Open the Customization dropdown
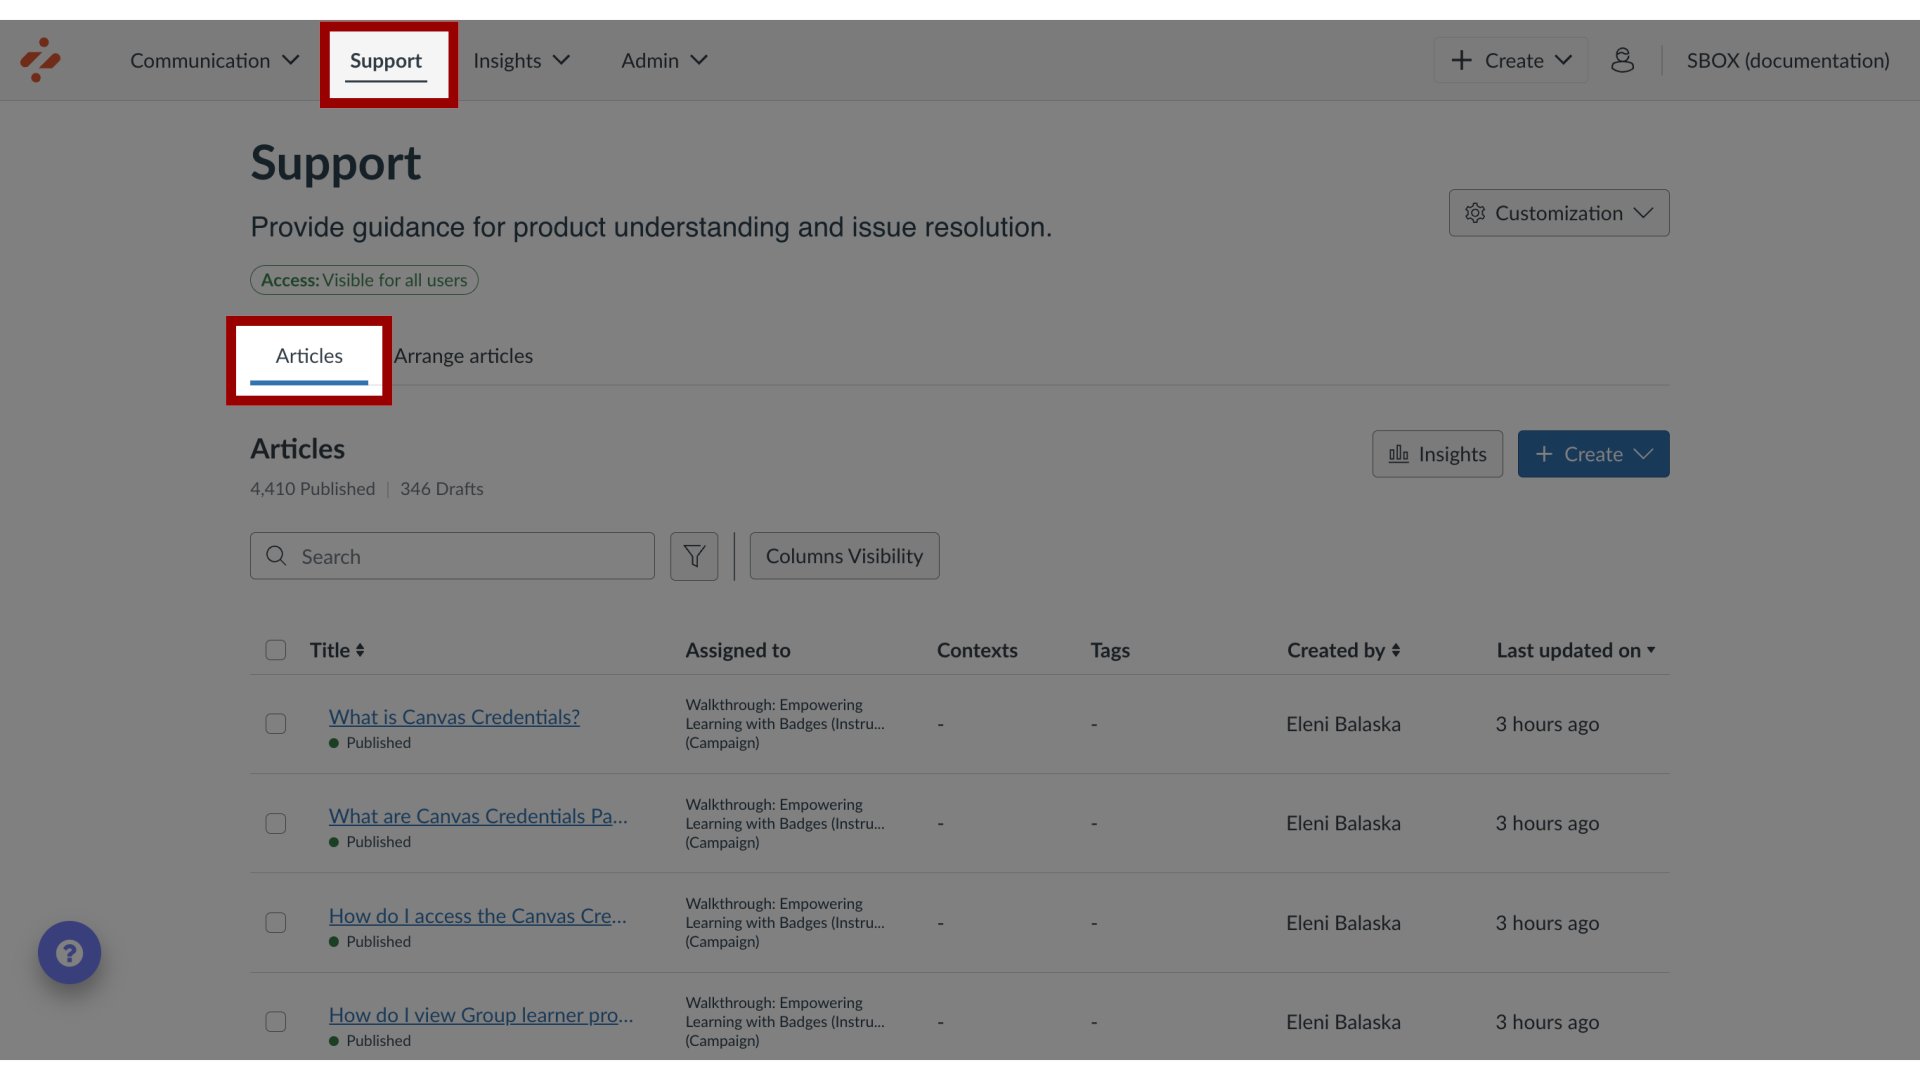This screenshot has width=1920, height=1080. (1559, 213)
